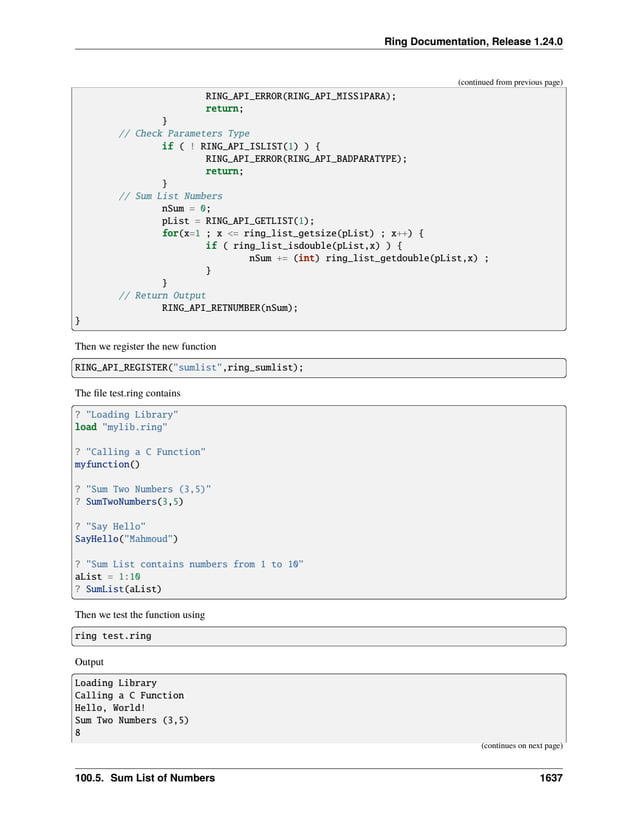Click the line with "nSum += (int) ring_list_getdouble"
This screenshot has height=825, width=638.
point(369,258)
